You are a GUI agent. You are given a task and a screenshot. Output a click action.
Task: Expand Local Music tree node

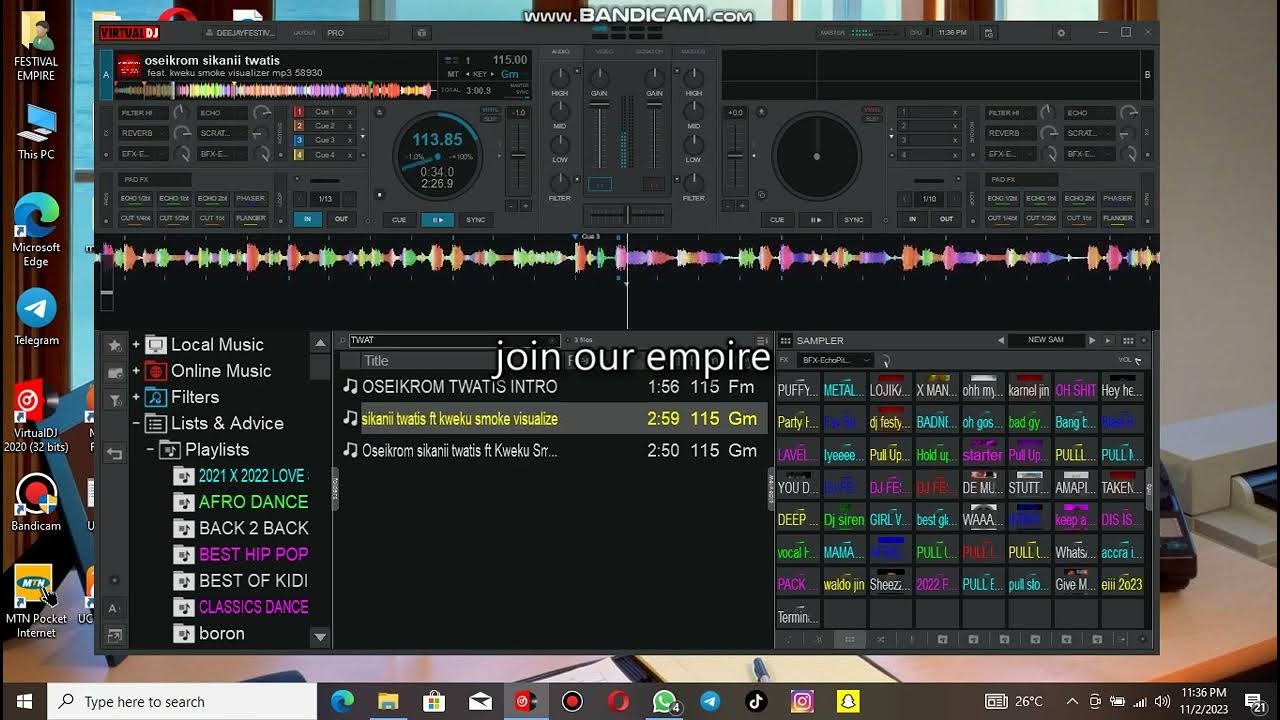tap(136, 344)
